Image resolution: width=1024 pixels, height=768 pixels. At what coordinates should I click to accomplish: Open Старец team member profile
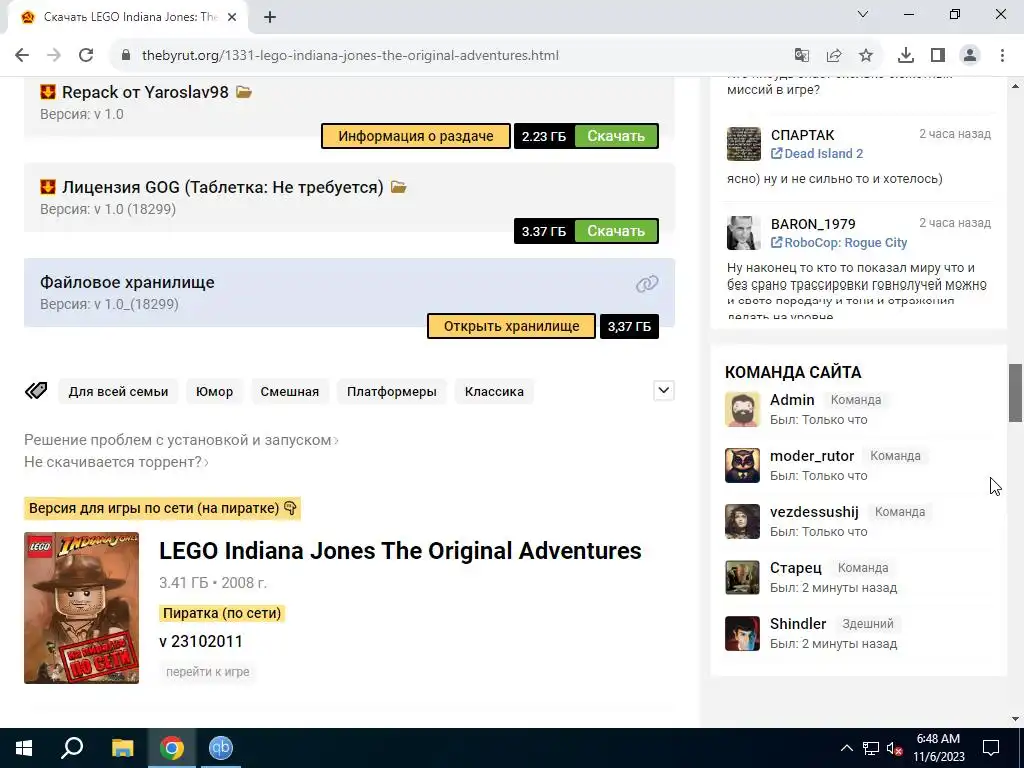click(x=795, y=568)
